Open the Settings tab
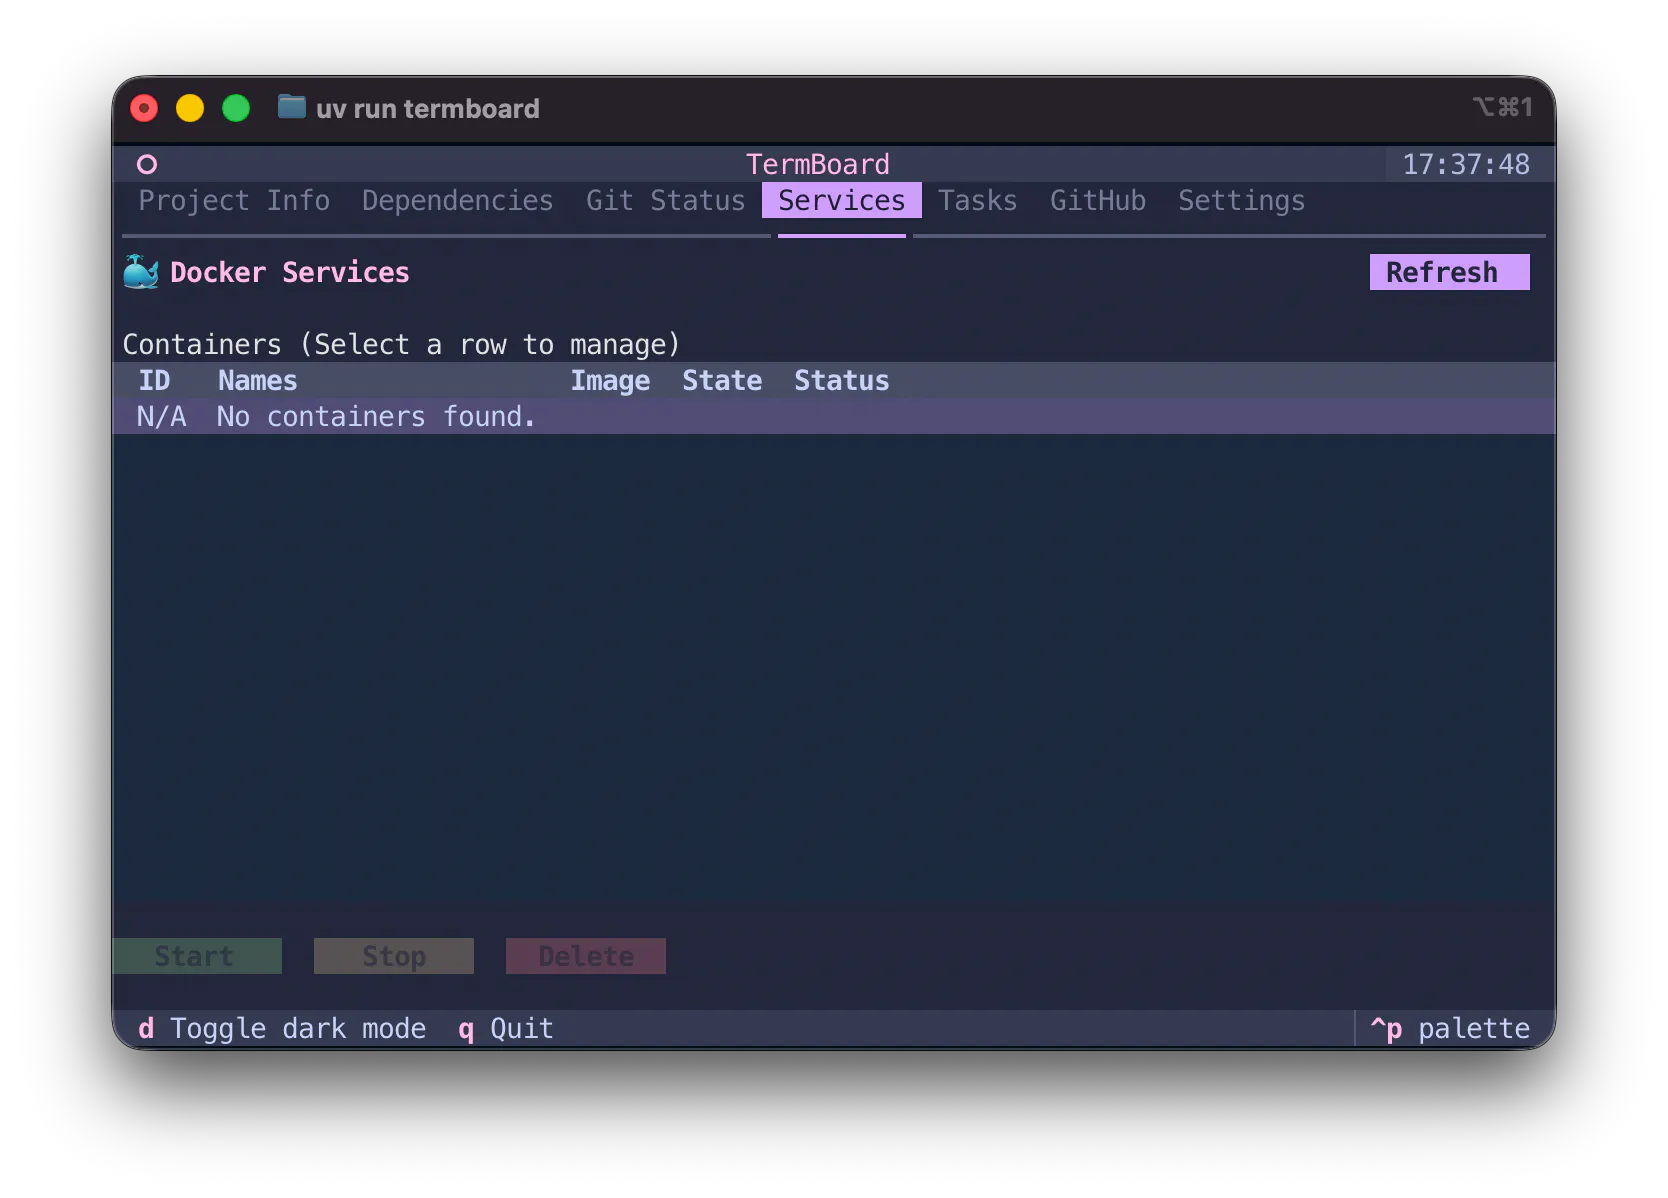The image size is (1668, 1198). [1241, 200]
